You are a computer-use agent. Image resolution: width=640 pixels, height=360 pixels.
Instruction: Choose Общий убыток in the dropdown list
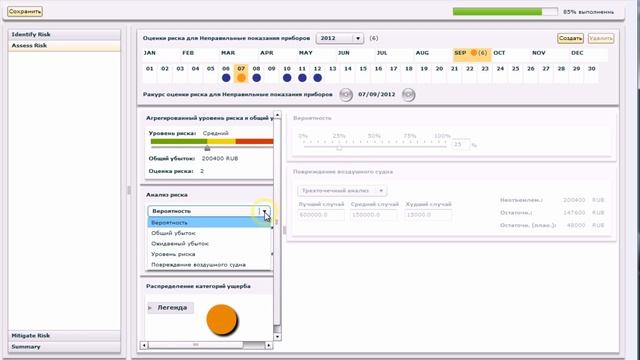[x=209, y=233]
